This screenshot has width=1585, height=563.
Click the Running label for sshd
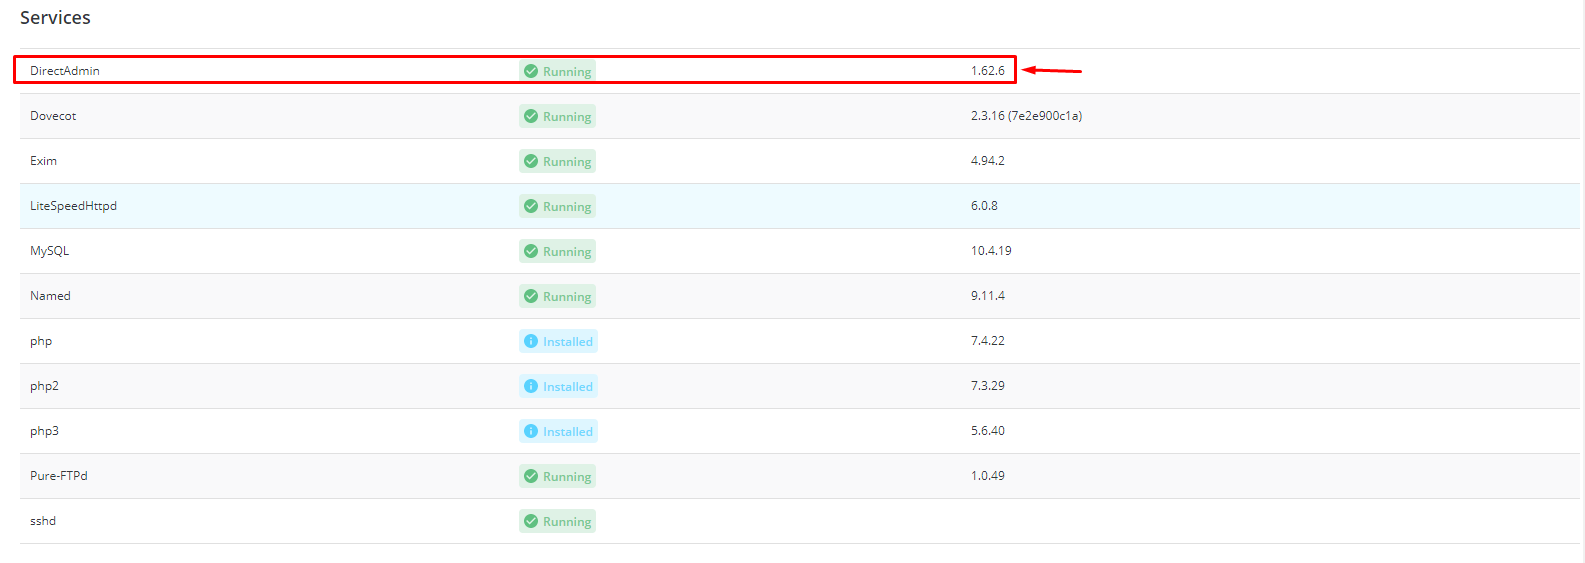pos(567,522)
